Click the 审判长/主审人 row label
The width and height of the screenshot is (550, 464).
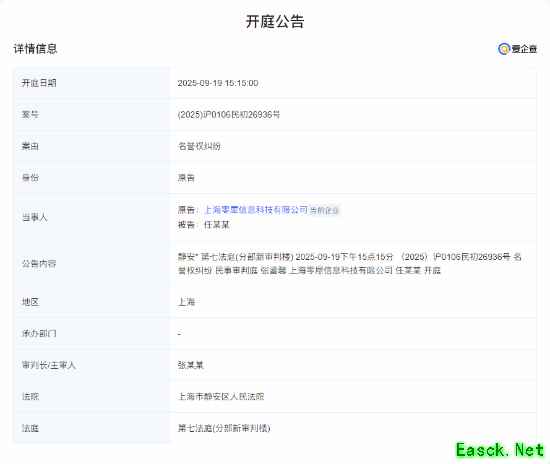tap(49, 365)
